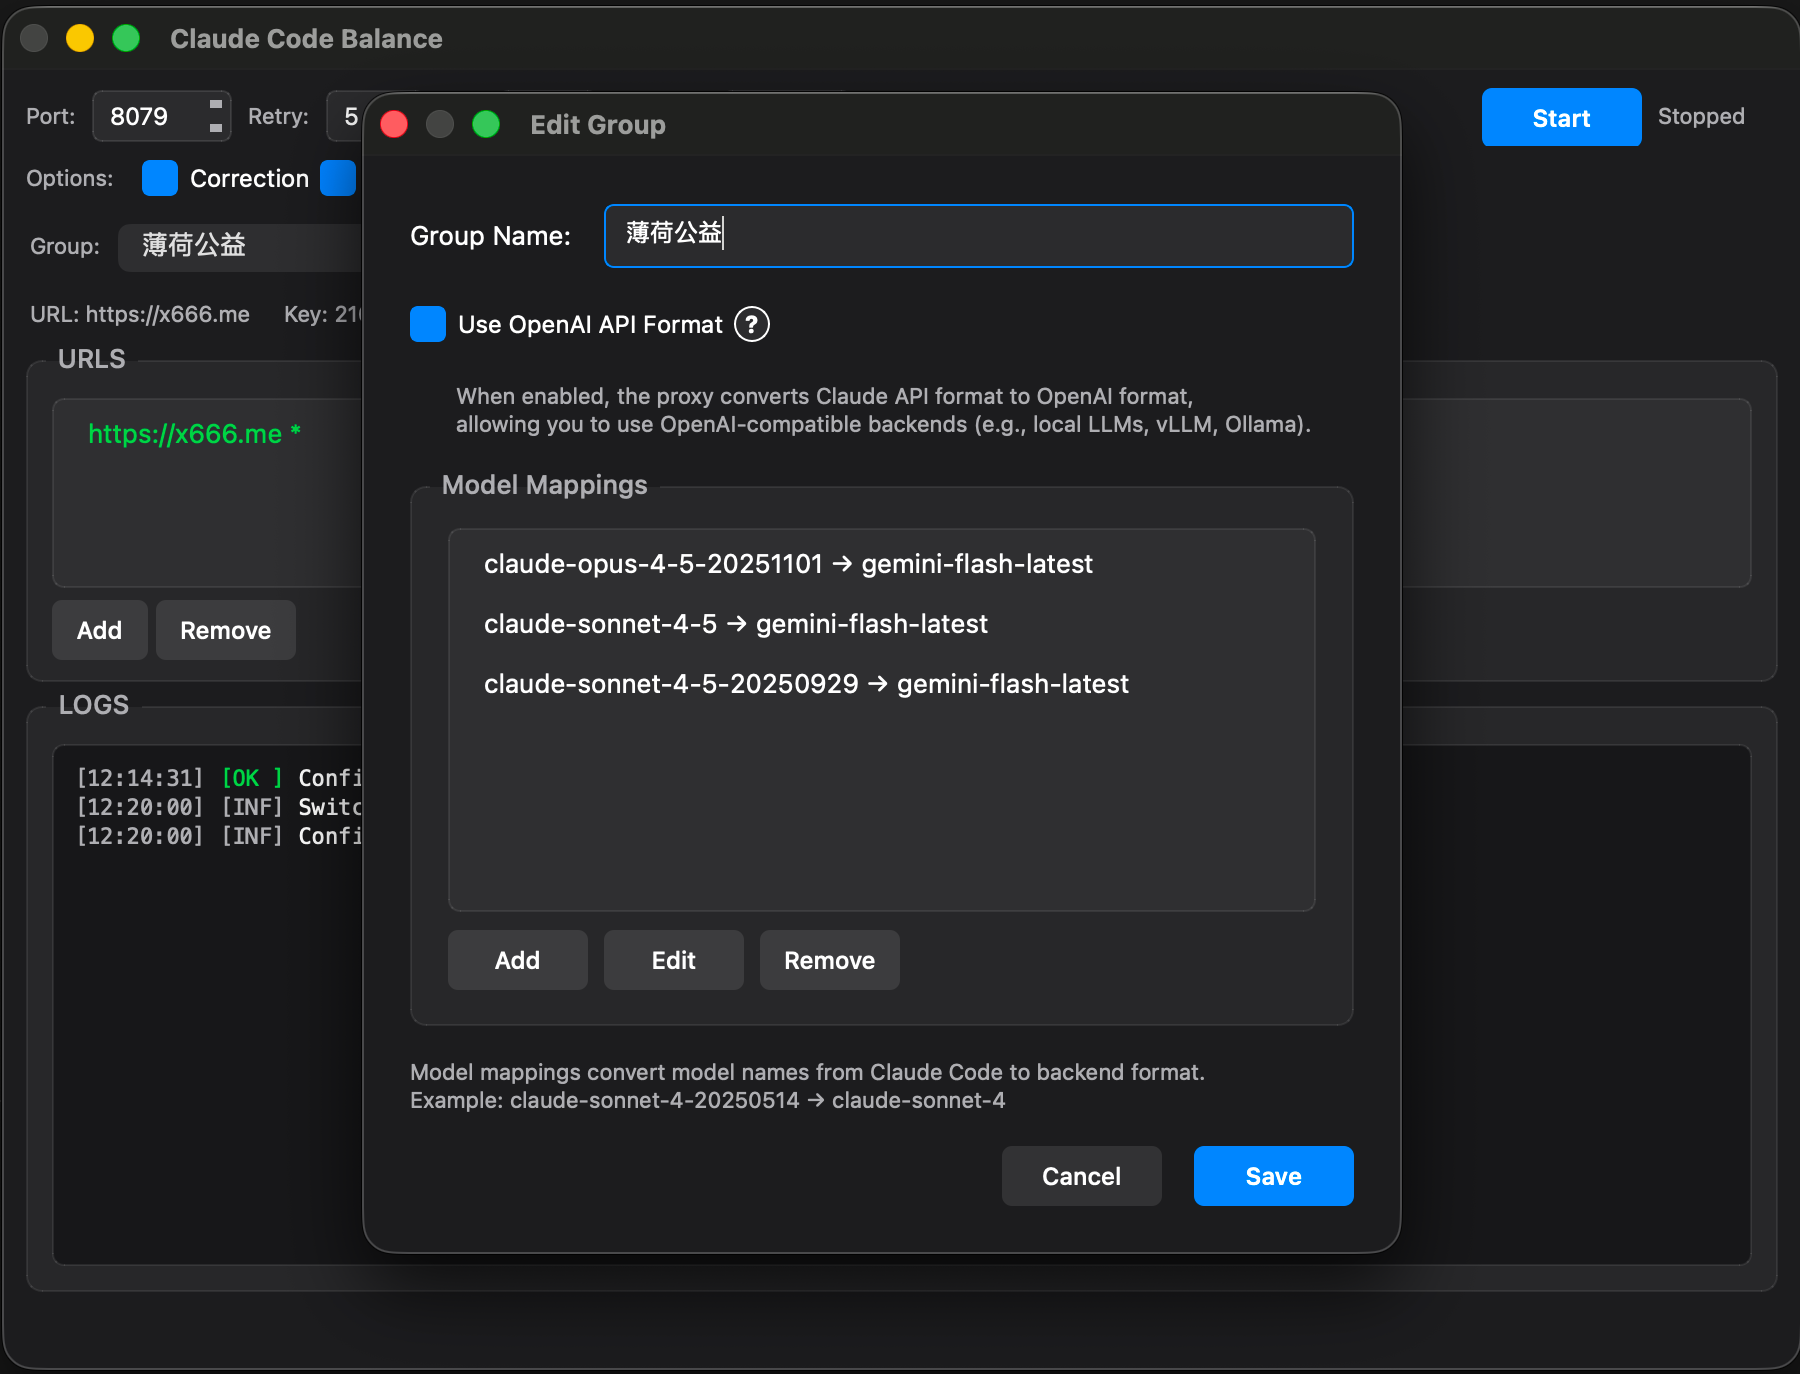Toggle the checkbox right of Correction

(338, 178)
